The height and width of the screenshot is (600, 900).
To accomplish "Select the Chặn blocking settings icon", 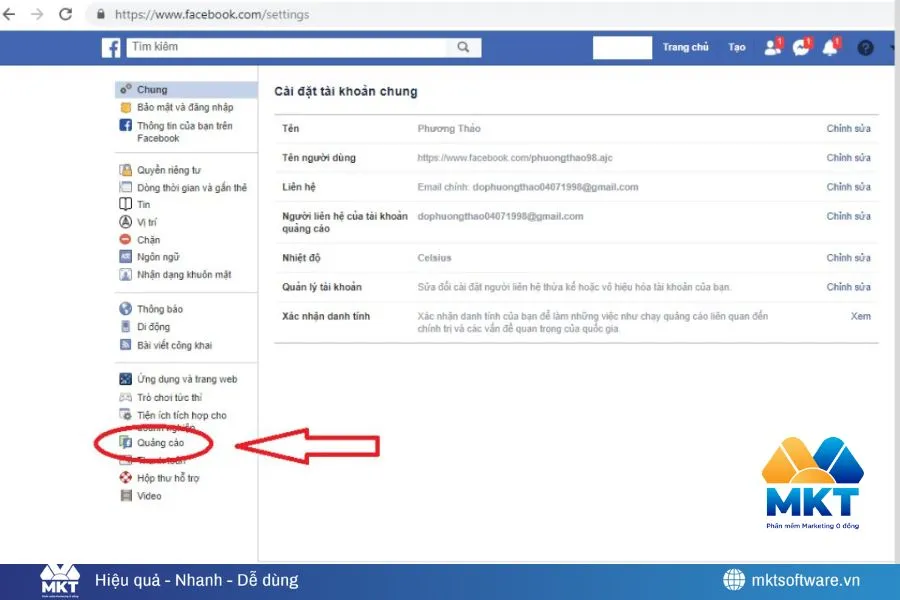I will (x=125, y=239).
